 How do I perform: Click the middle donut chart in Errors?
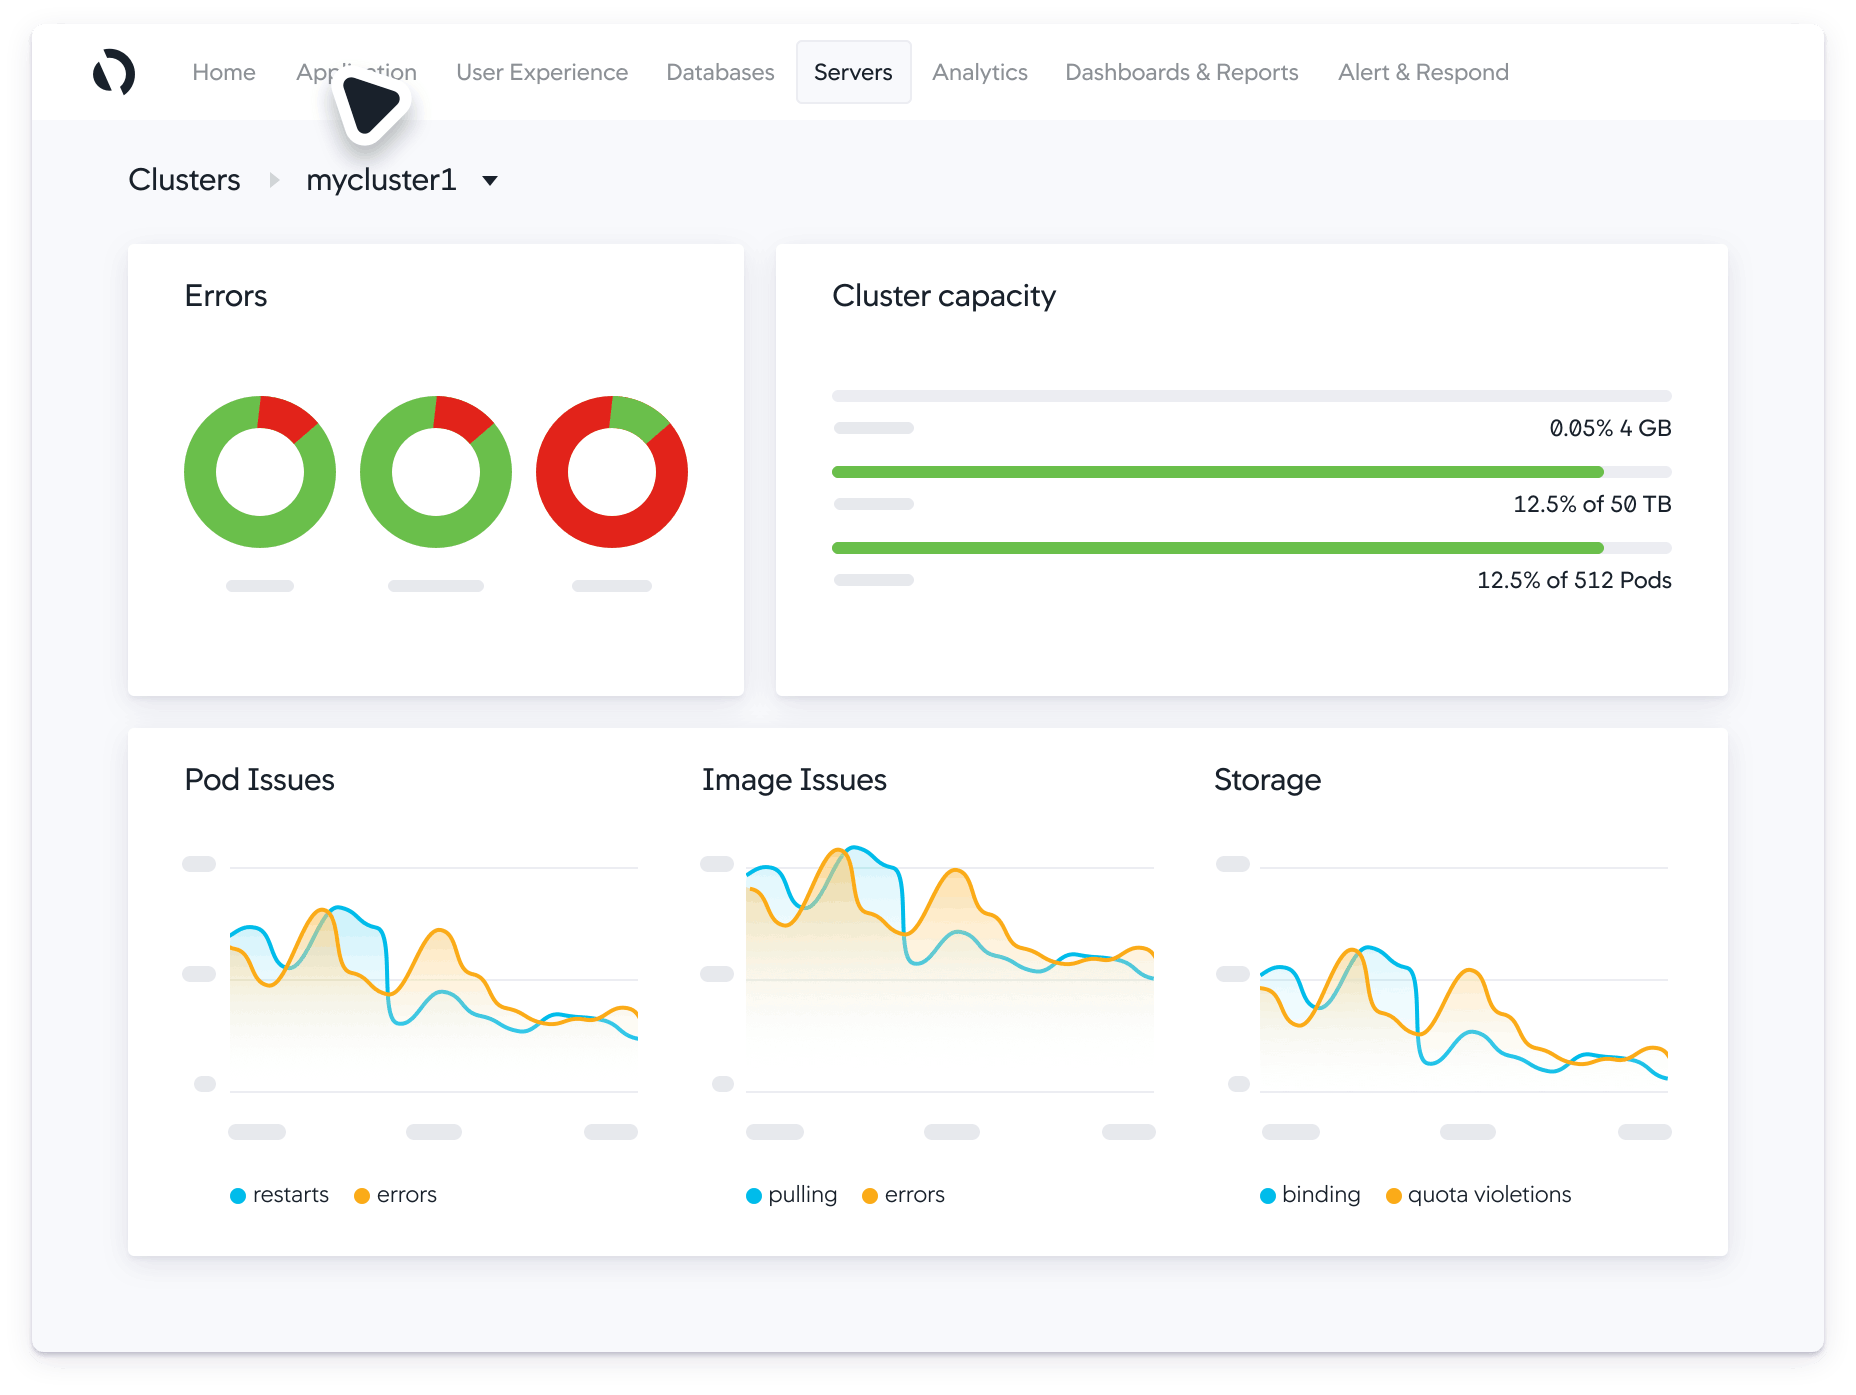[435, 472]
